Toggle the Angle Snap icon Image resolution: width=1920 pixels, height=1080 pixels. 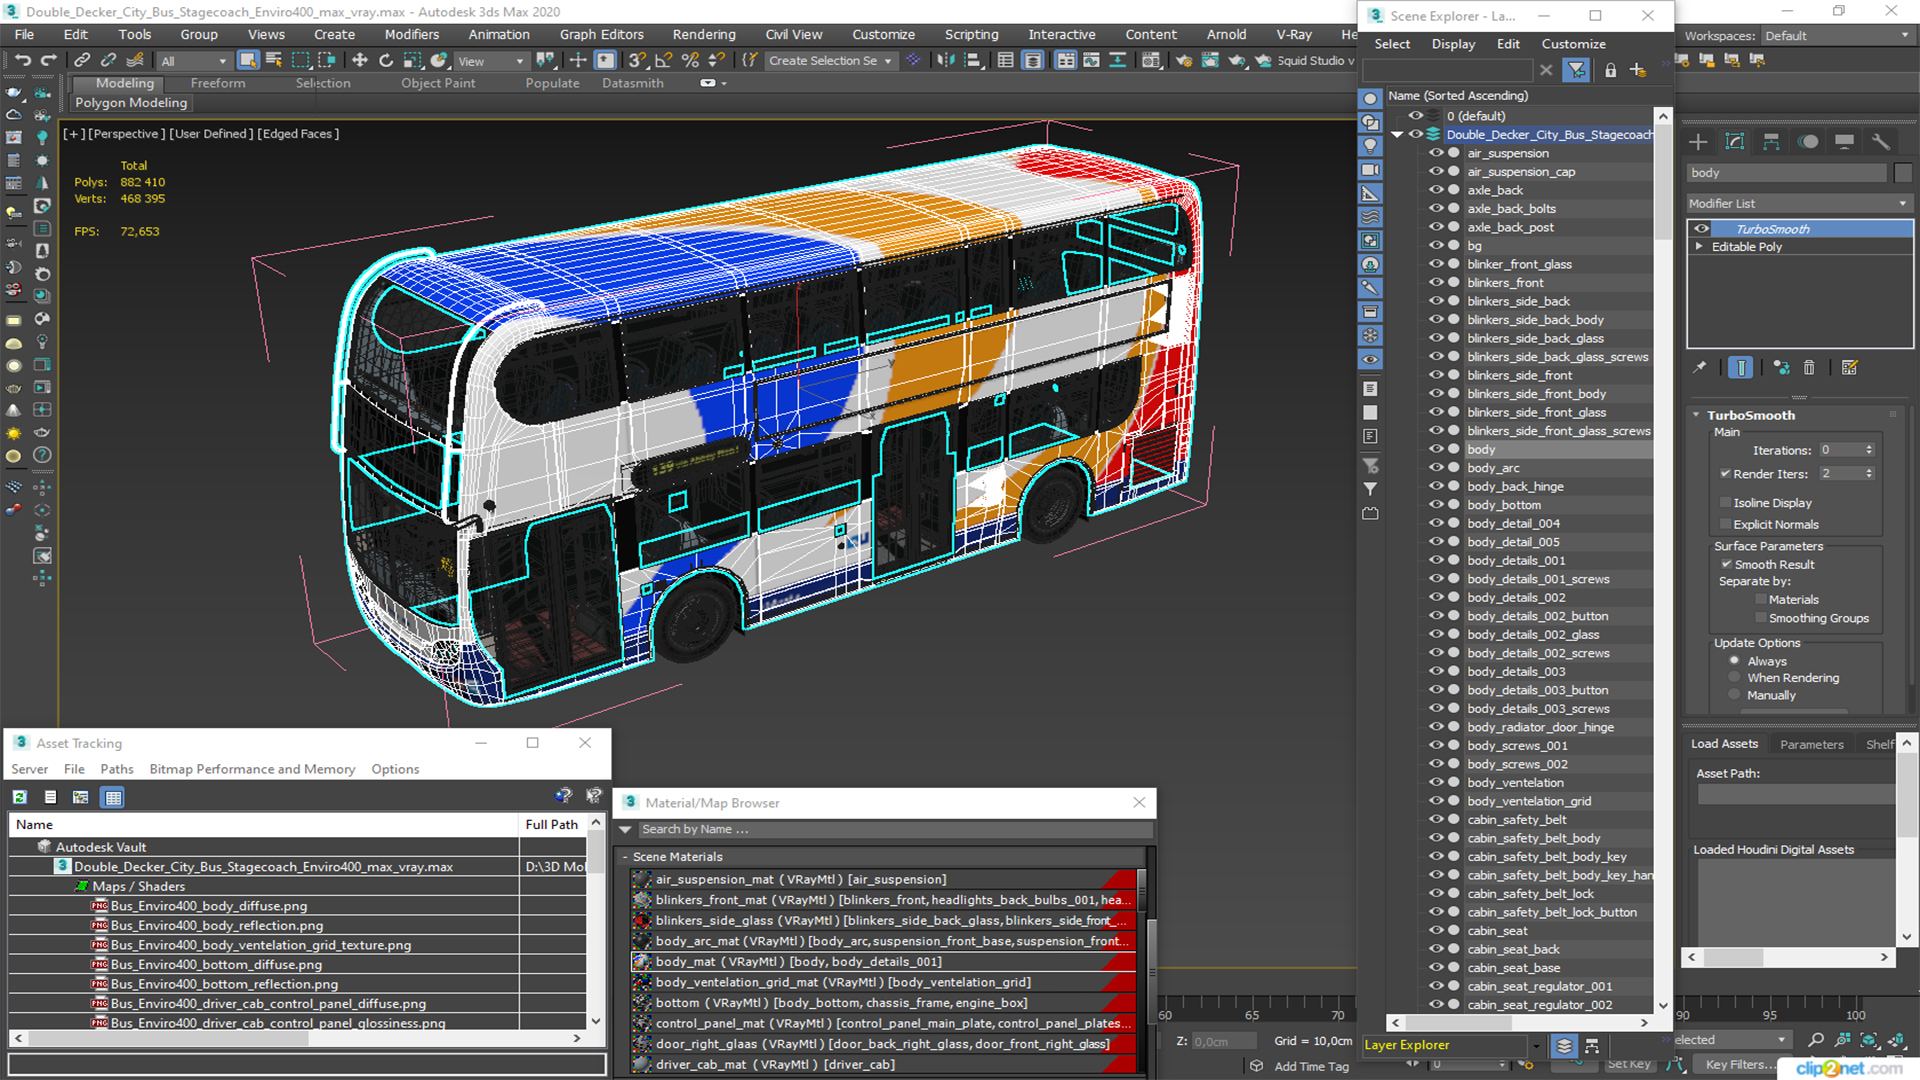pyautogui.click(x=663, y=61)
